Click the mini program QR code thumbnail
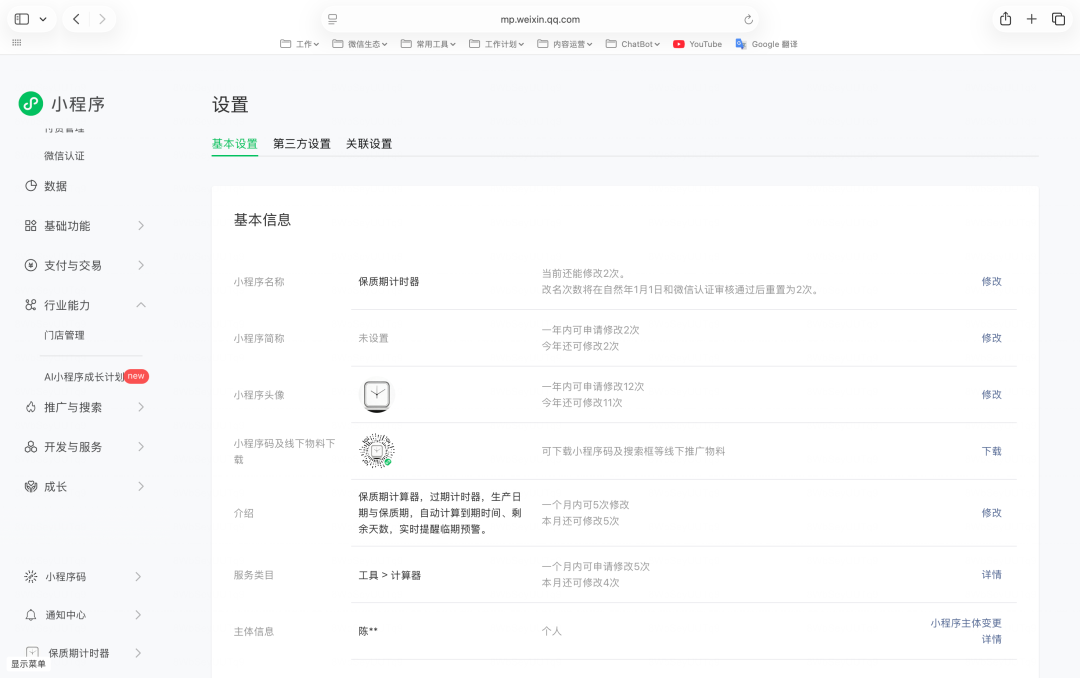This screenshot has height=678, width=1080. 374,450
